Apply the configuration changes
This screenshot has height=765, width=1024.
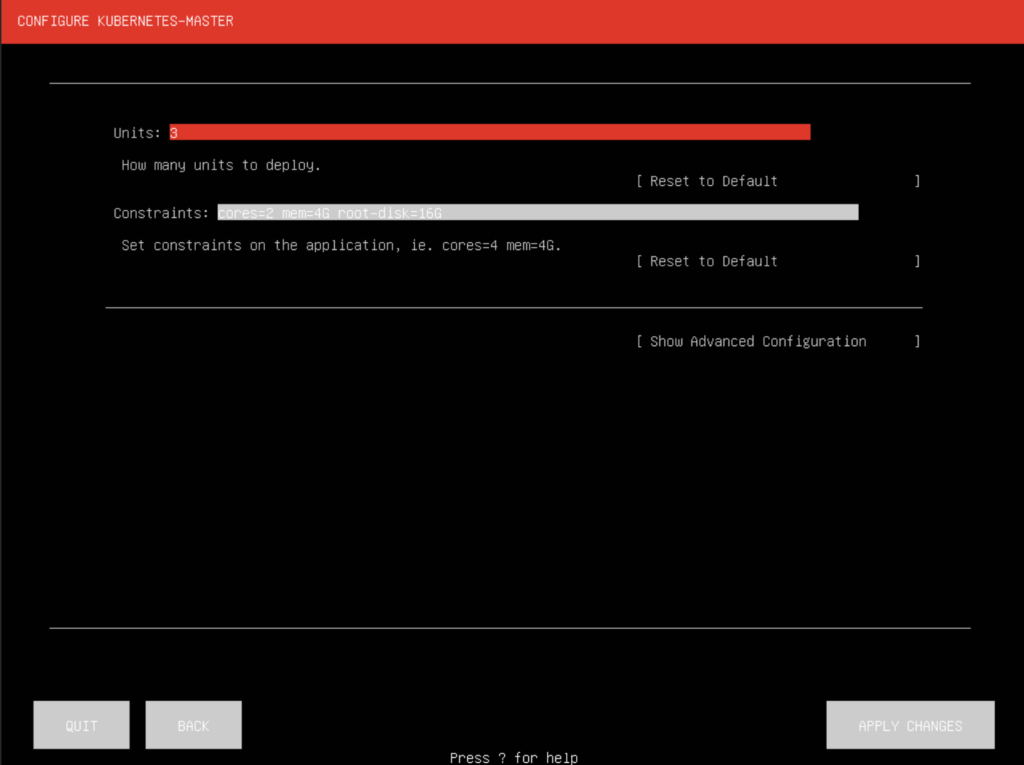(x=909, y=724)
